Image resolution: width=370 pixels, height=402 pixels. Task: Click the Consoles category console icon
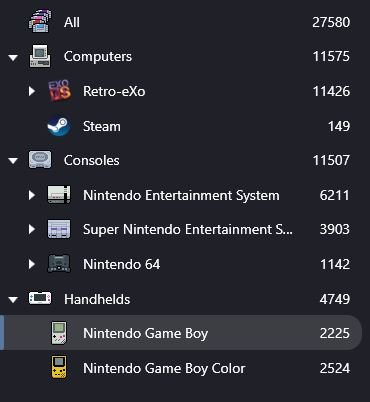[40, 160]
